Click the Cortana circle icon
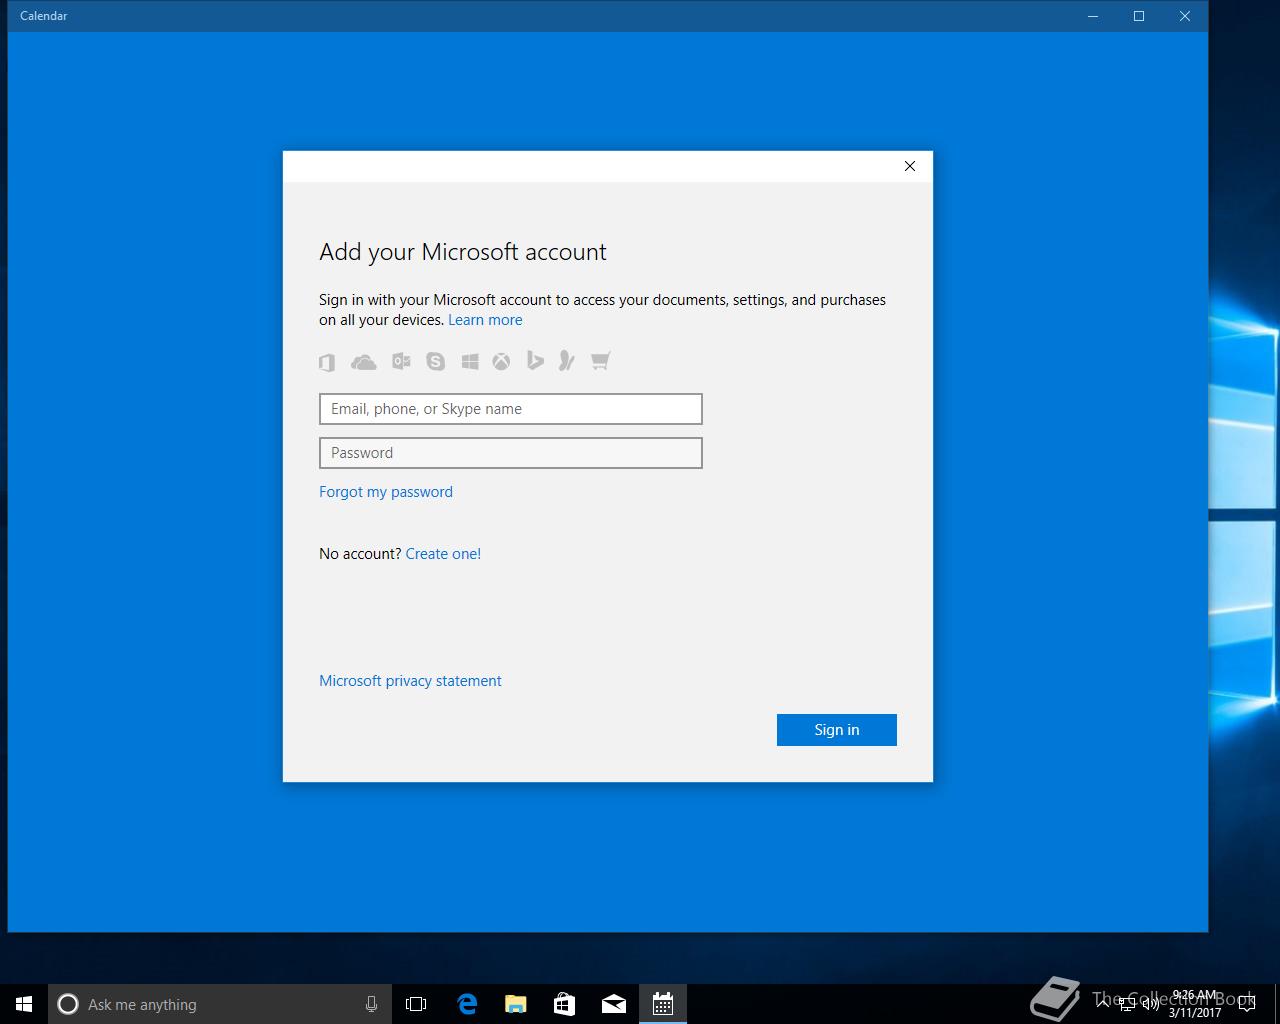This screenshot has height=1024, width=1280. pyautogui.click(x=68, y=1004)
